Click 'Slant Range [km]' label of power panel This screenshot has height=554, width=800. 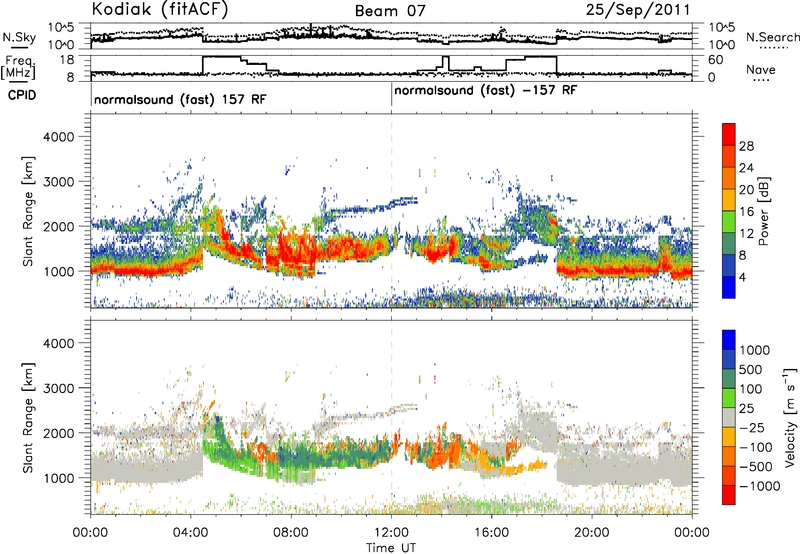[28, 211]
